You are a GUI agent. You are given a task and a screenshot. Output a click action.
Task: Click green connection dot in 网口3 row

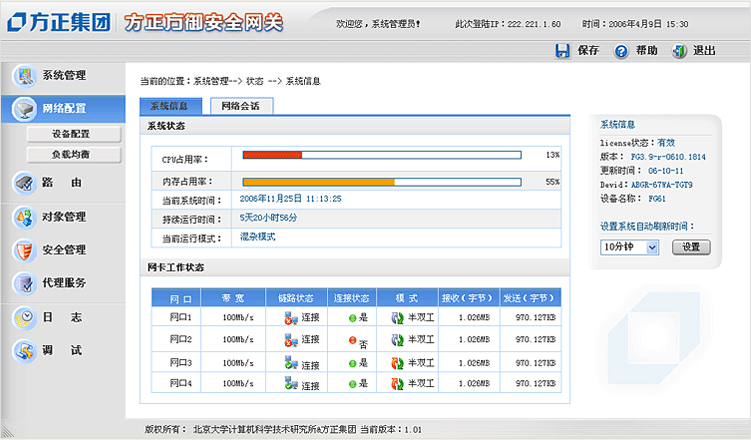[x=353, y=363]
